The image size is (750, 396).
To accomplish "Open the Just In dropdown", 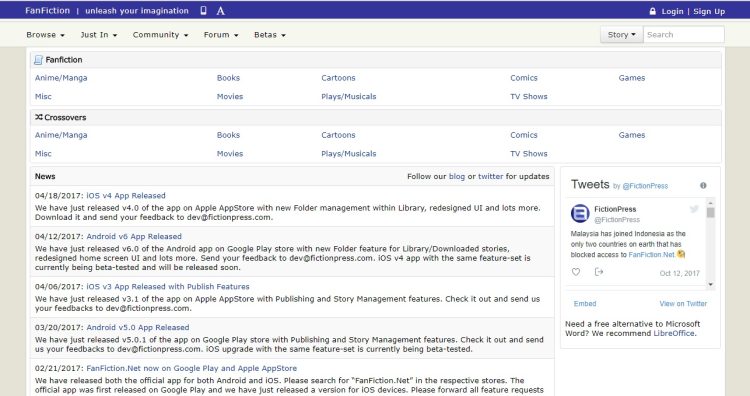I will [x=99, y=35].
